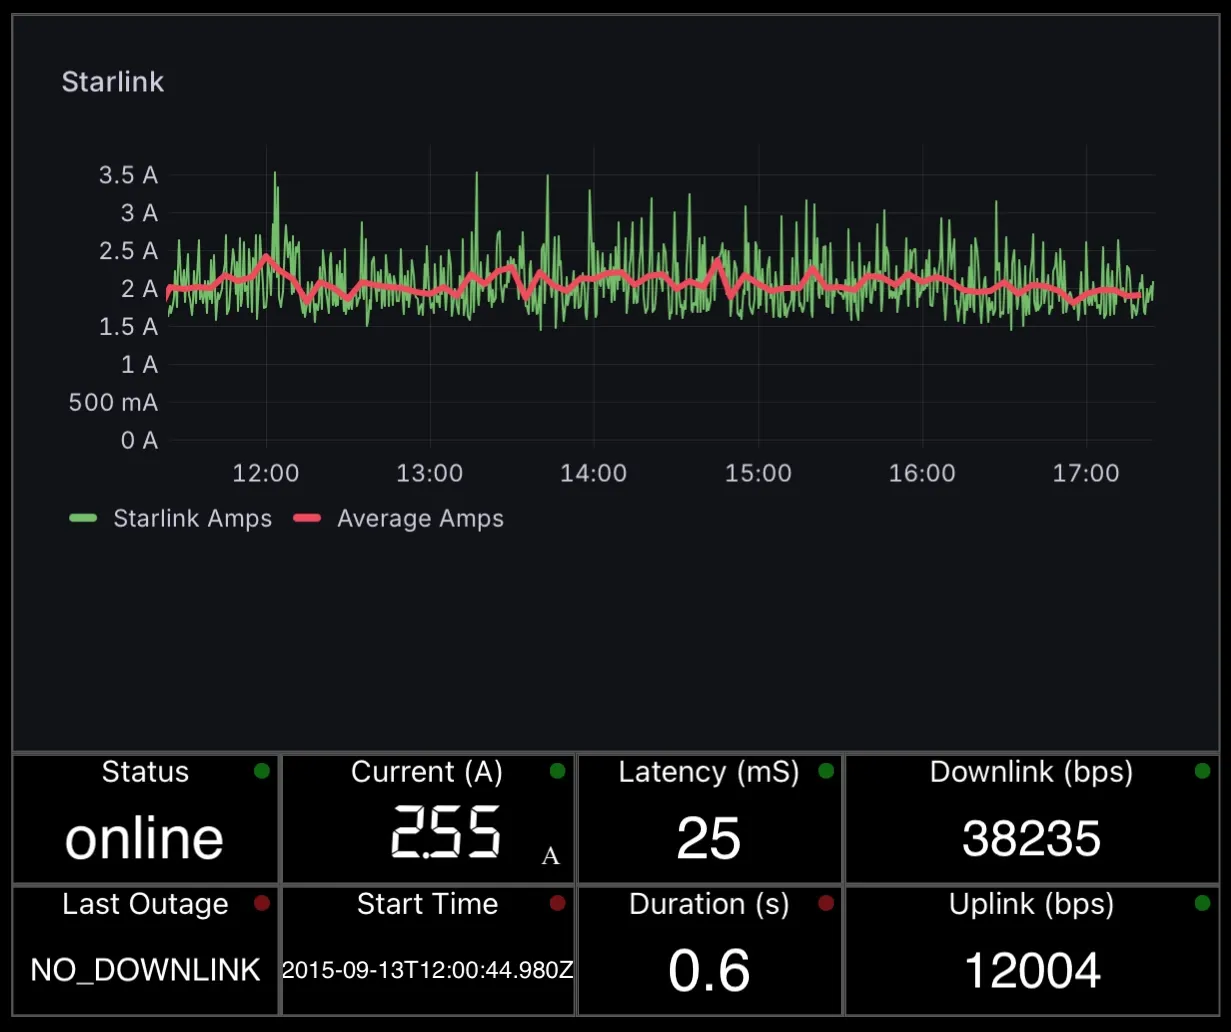Image resolution: width=1231 pixels, height=1032 pixels.
Task: Open the Starlink panel title menu
Action: [x=113, y=82]
